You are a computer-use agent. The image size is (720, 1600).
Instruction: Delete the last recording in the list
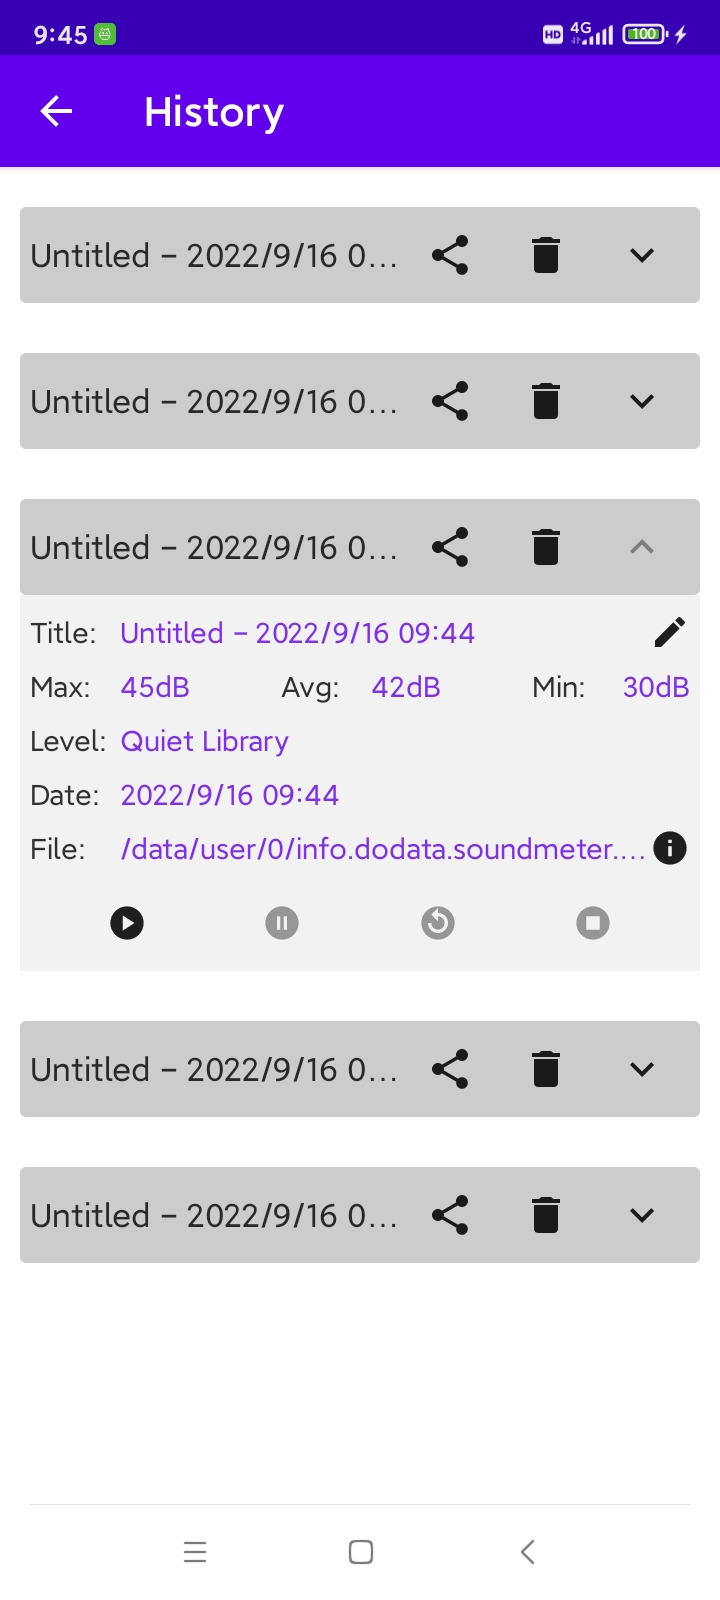[x=546, y=1215]
